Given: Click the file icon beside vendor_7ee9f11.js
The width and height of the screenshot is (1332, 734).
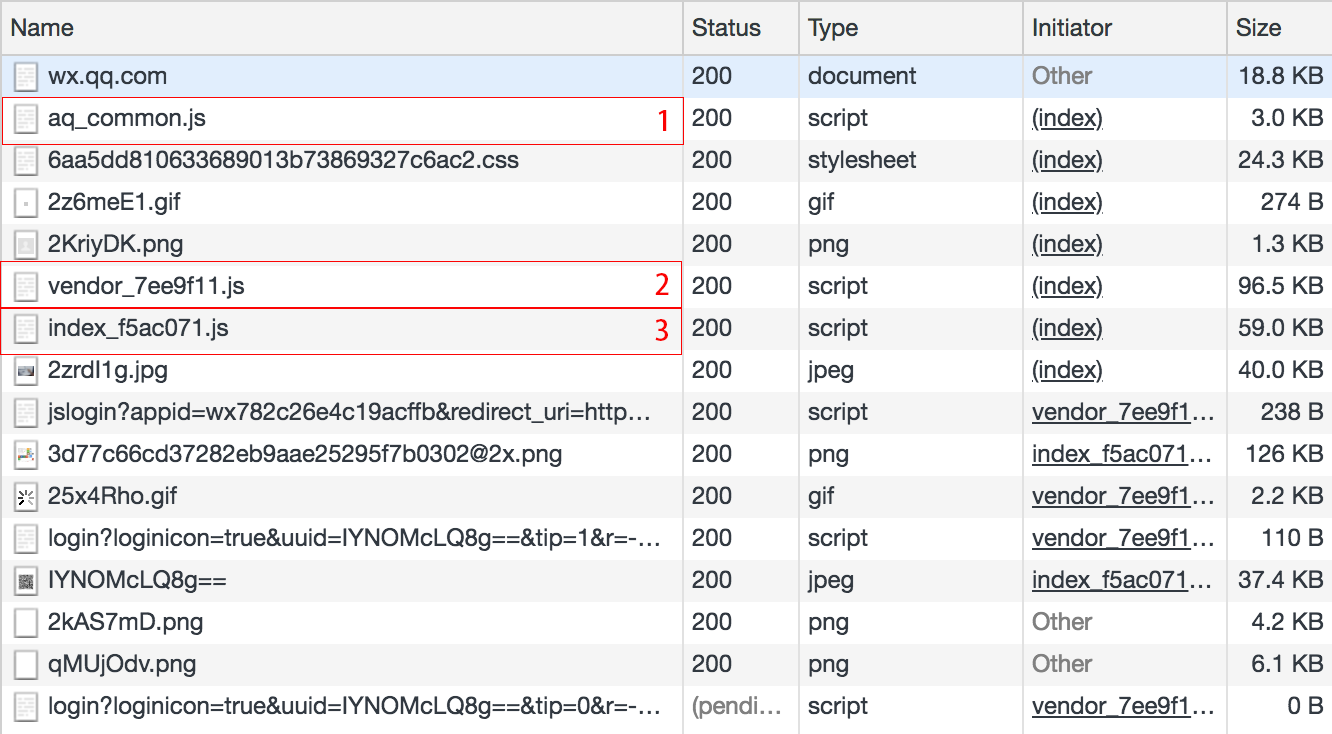Looking at the screenshot, I should coord(26,287).
